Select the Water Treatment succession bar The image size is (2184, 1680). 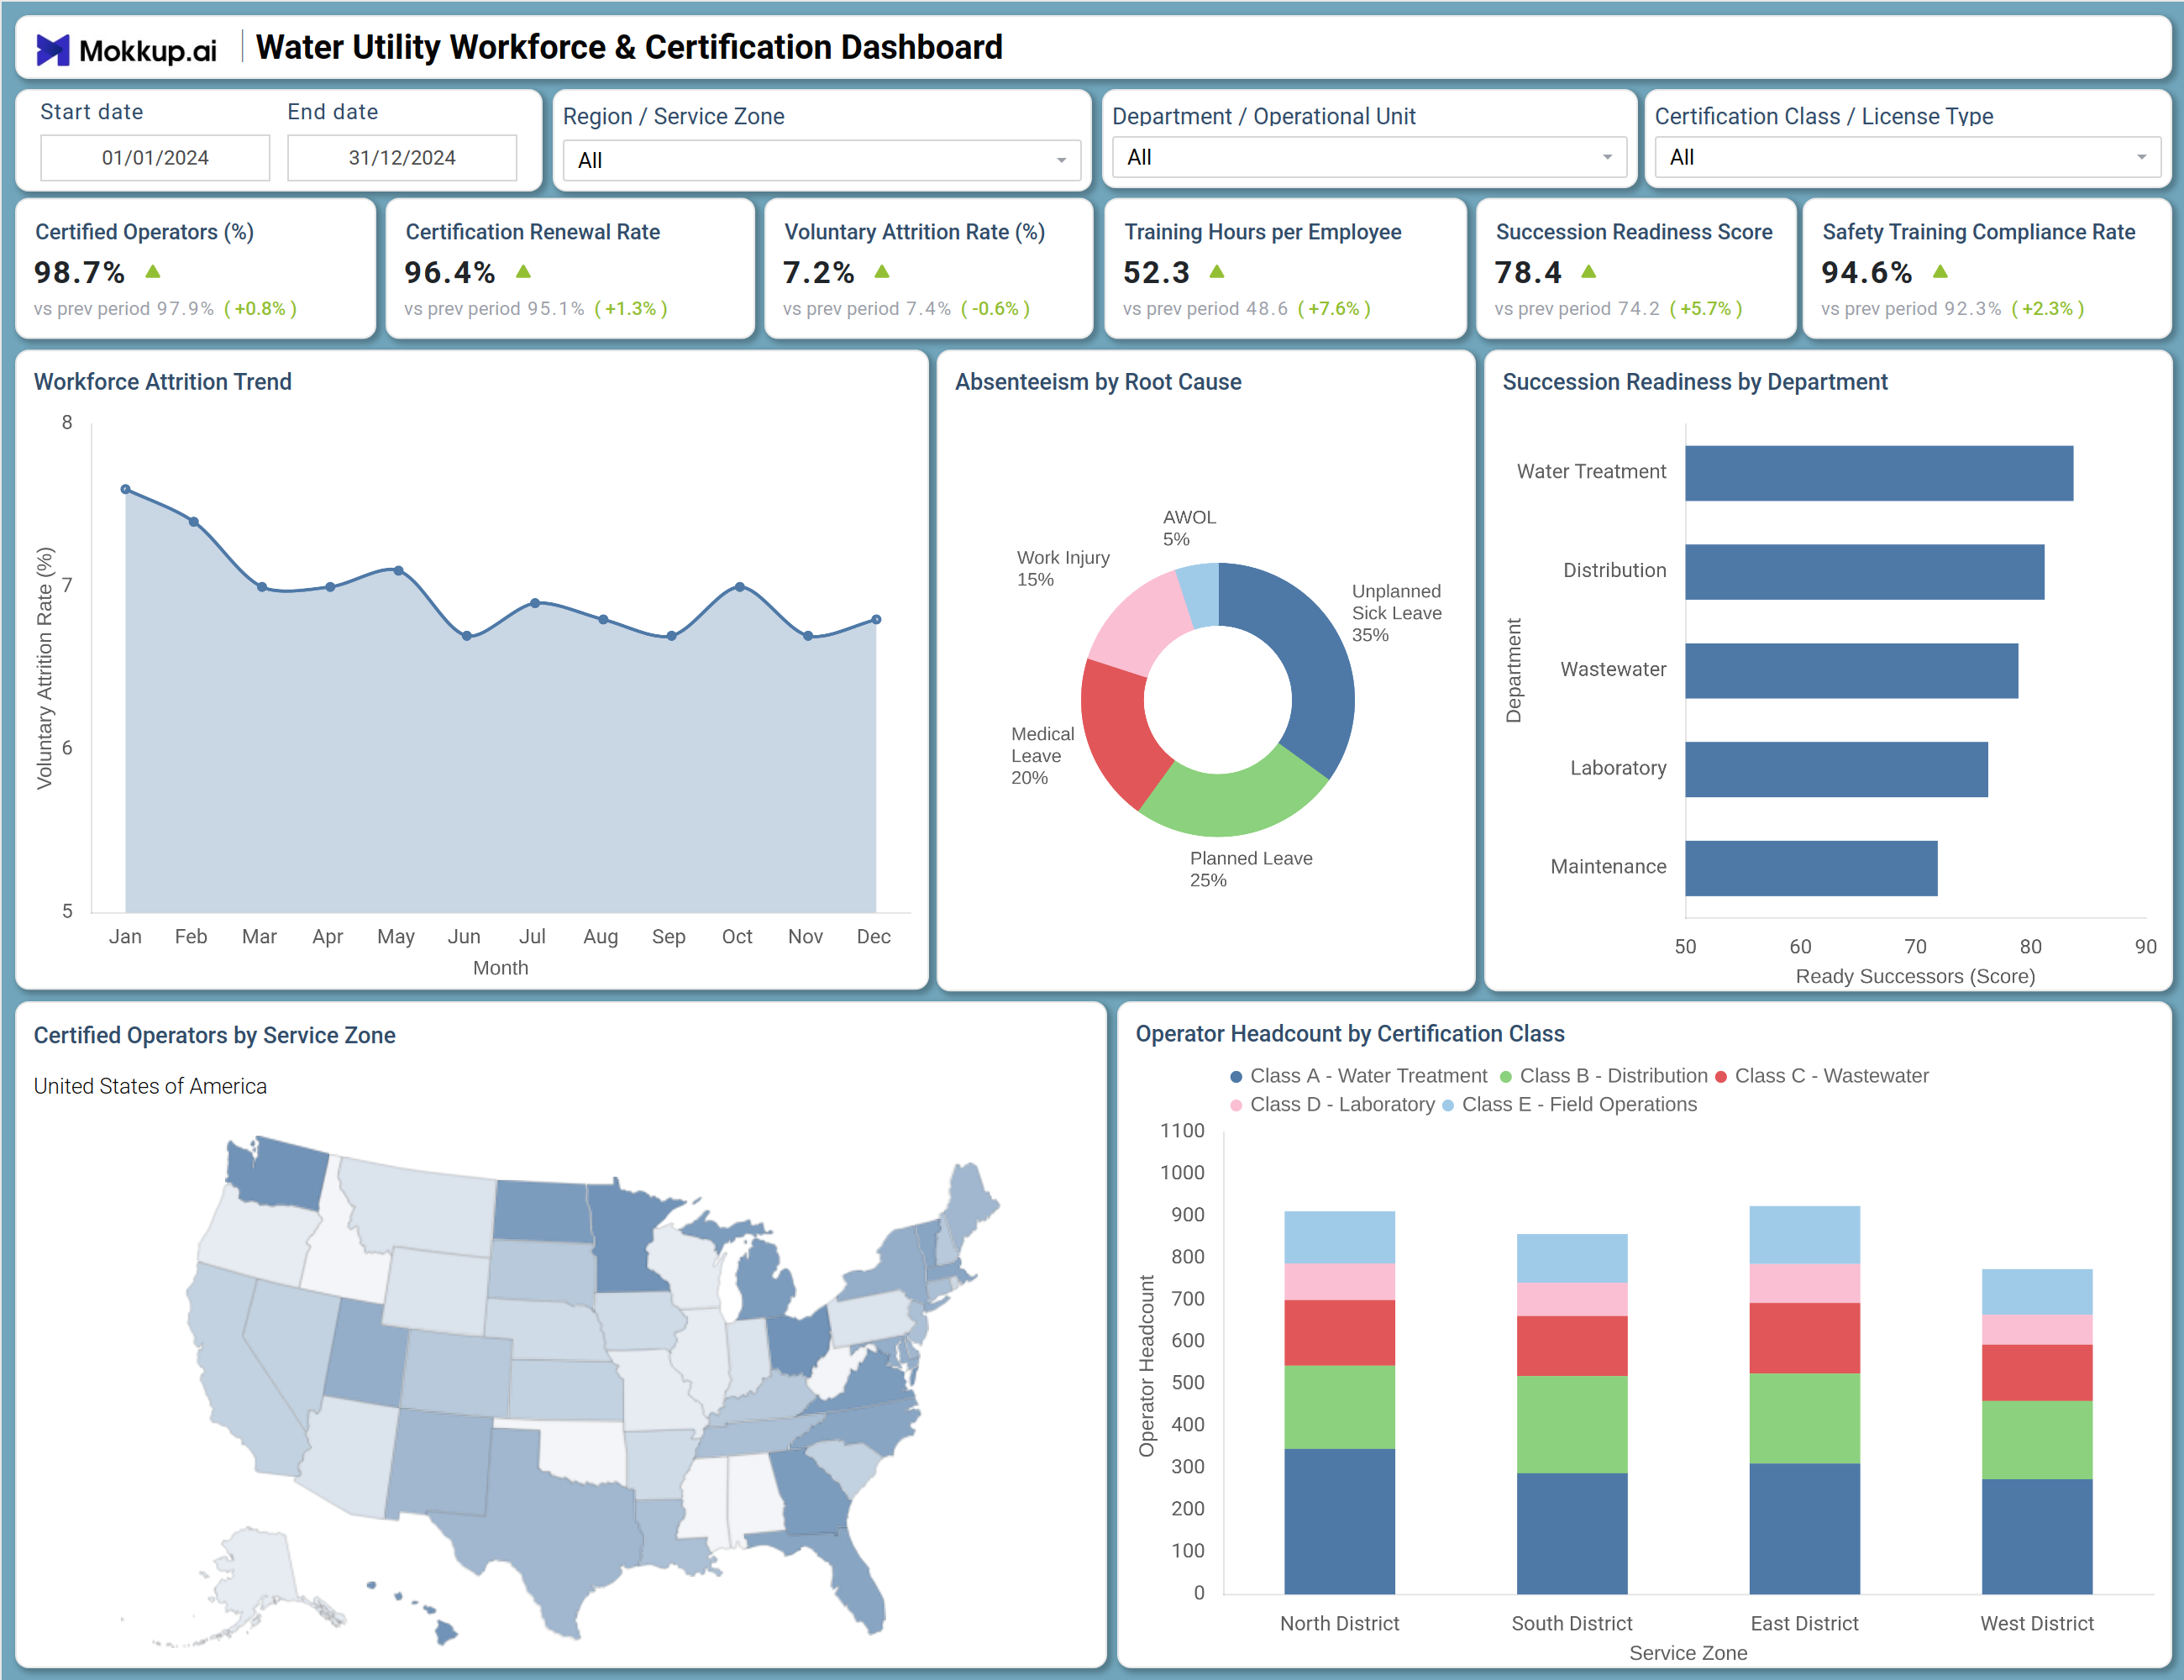[1879, 473]
